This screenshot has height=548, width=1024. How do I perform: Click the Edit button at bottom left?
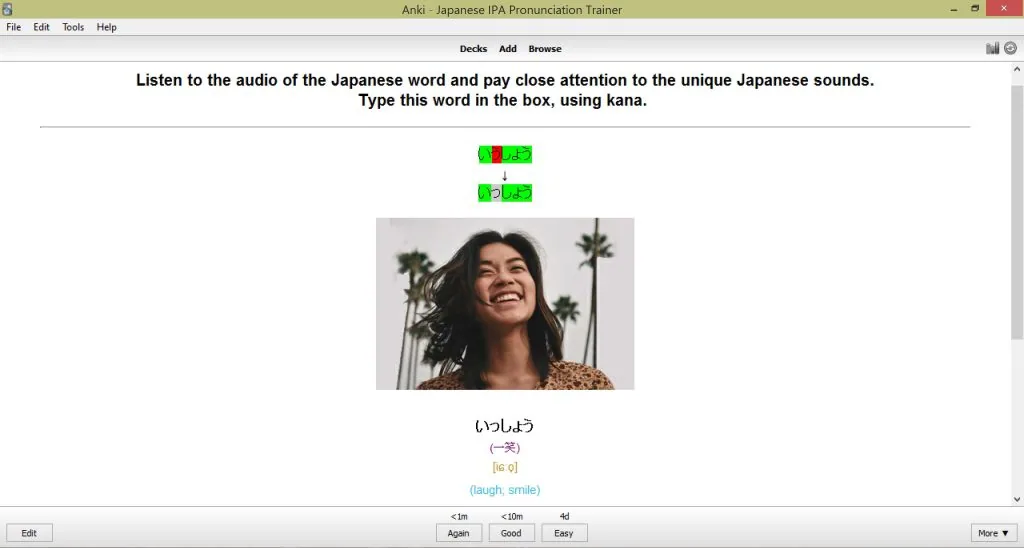(29, 533)
